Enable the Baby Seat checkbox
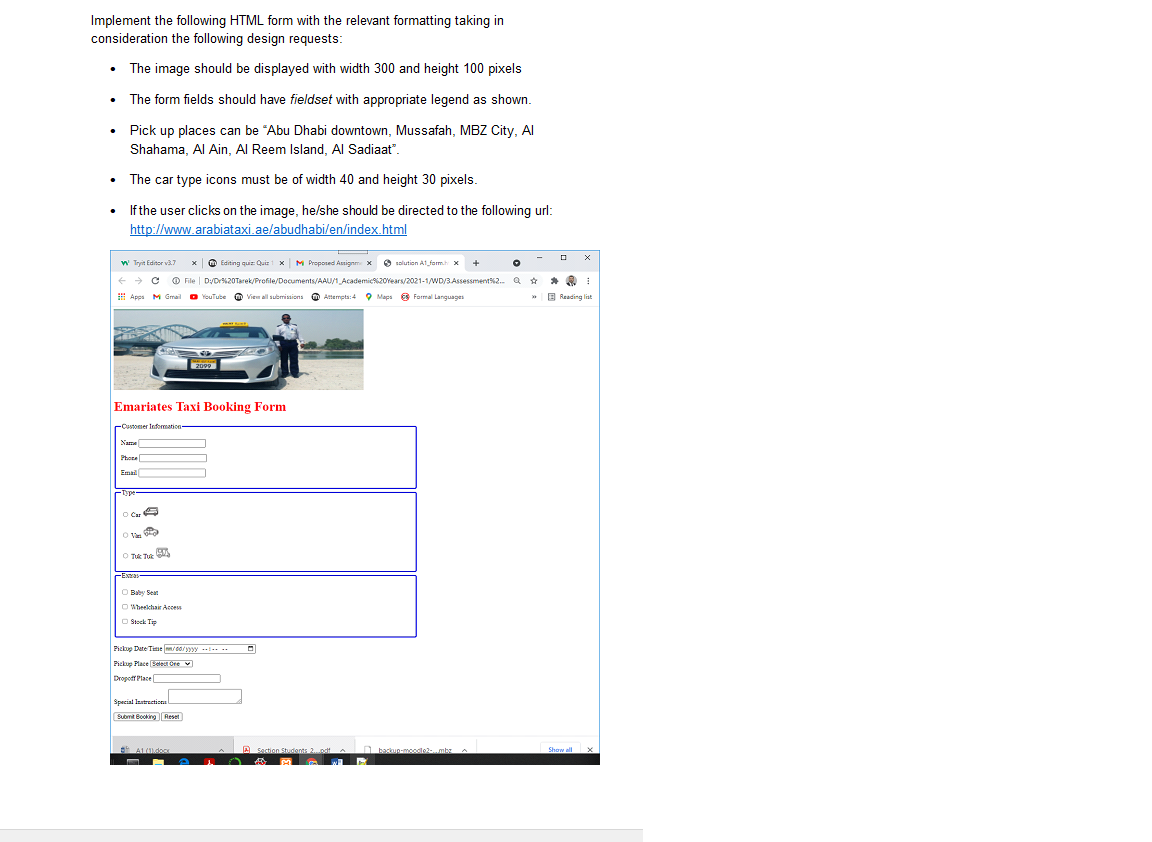 pyautogui.click(x=125, y=592)
